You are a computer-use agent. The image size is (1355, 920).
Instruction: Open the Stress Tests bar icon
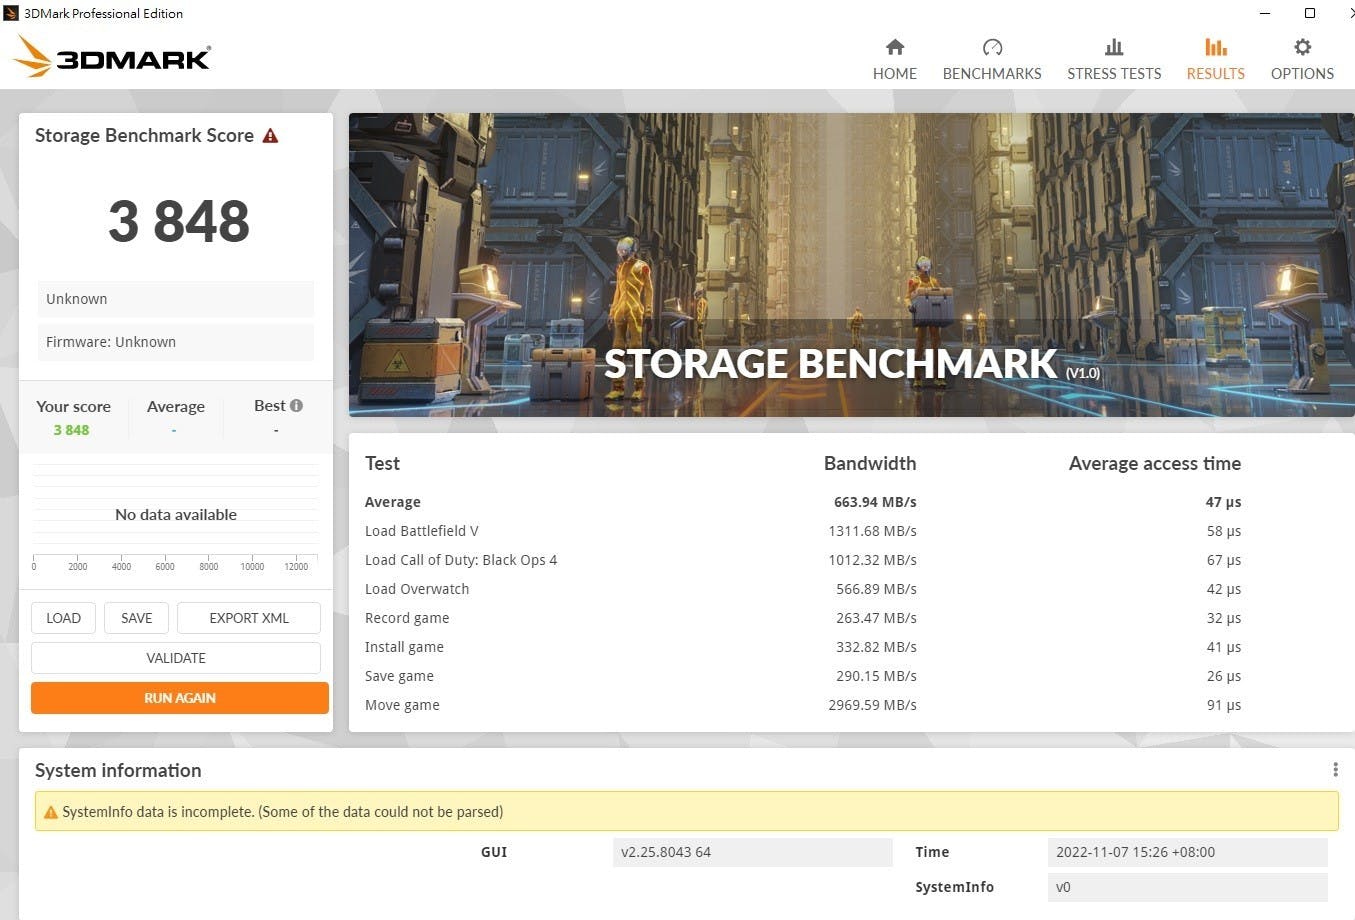(1114, 47)
